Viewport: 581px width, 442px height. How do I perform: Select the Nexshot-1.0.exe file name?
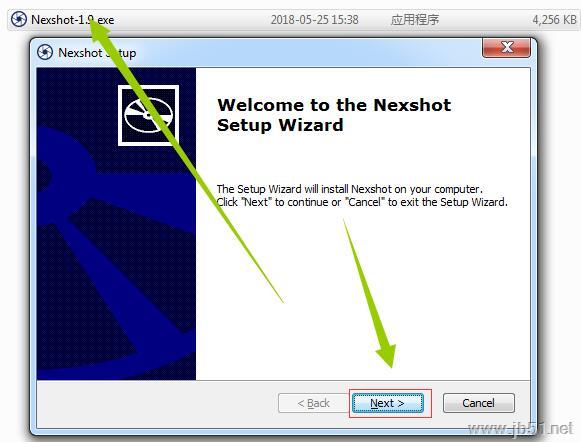click(x=73, y=20)
